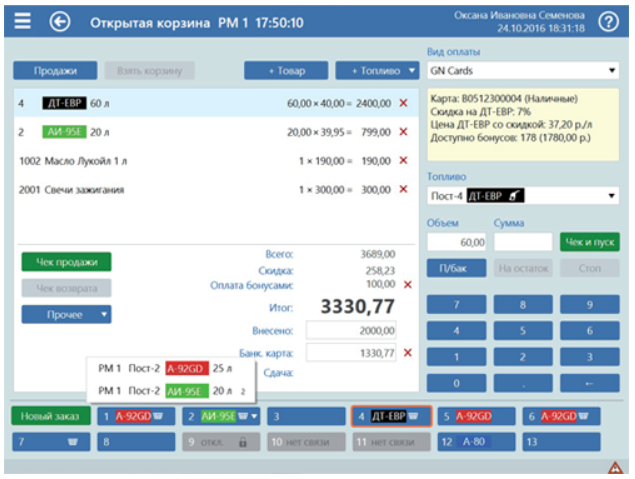Click the Чек продажи button

[66, 262]
